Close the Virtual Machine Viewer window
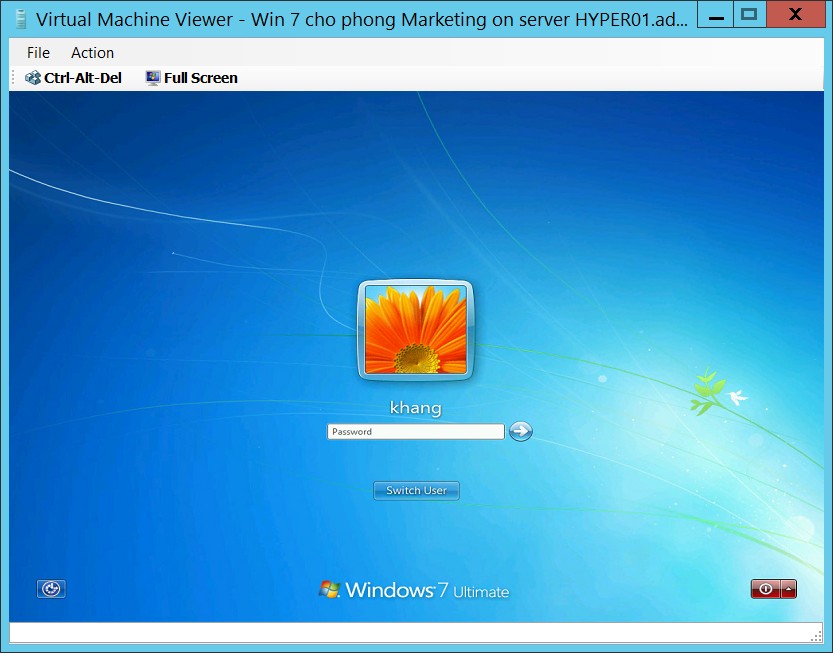 (795, 14)
